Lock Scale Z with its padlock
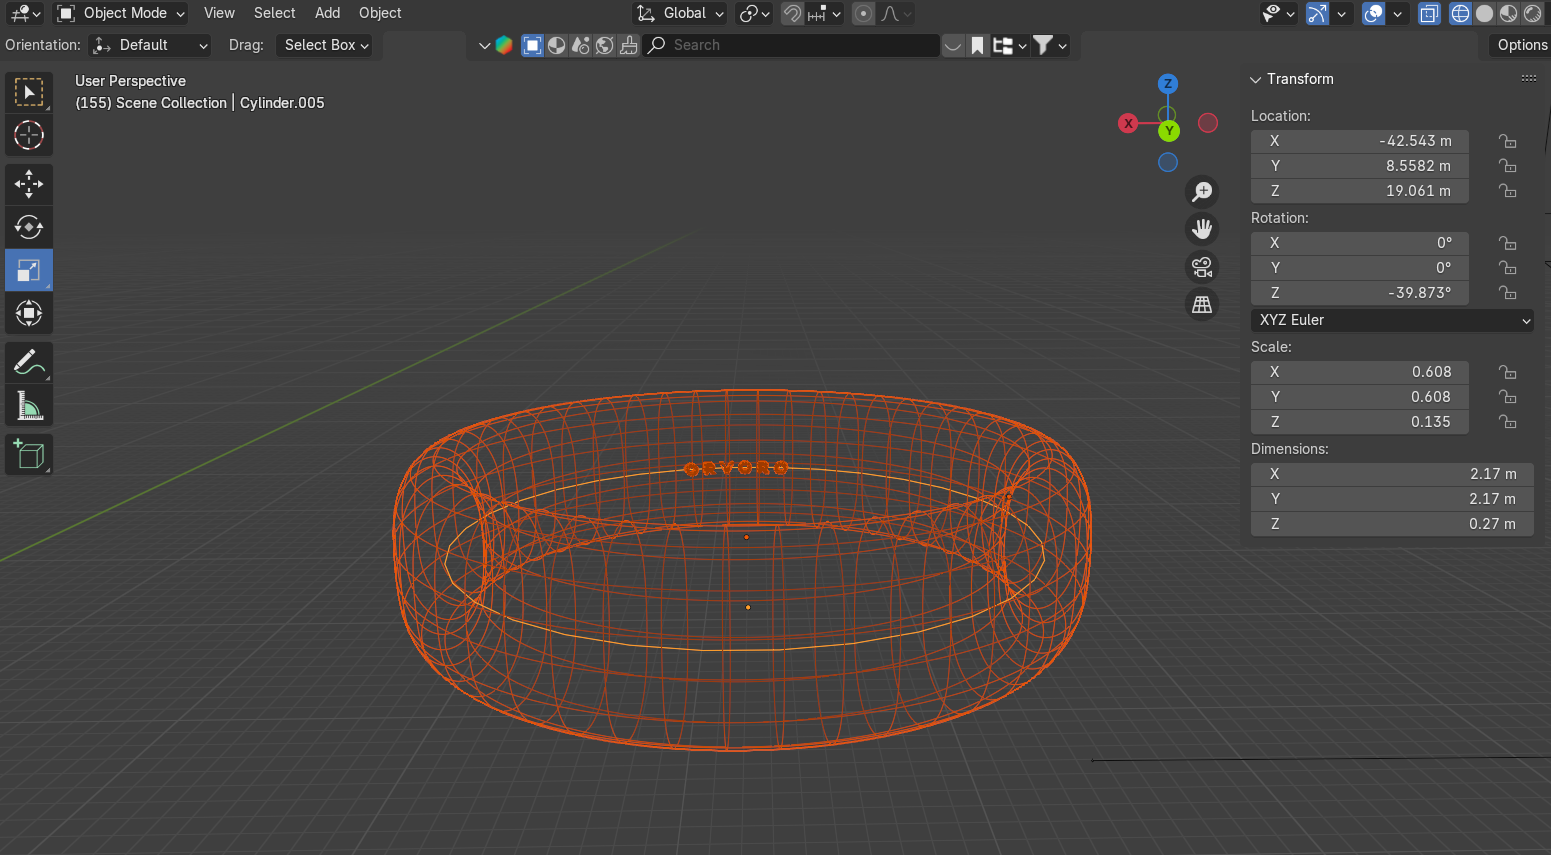 1508,422
